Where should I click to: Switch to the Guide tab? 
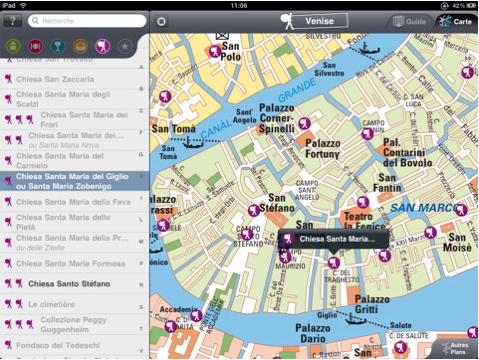pyautogui.click(x=409, y=22)
